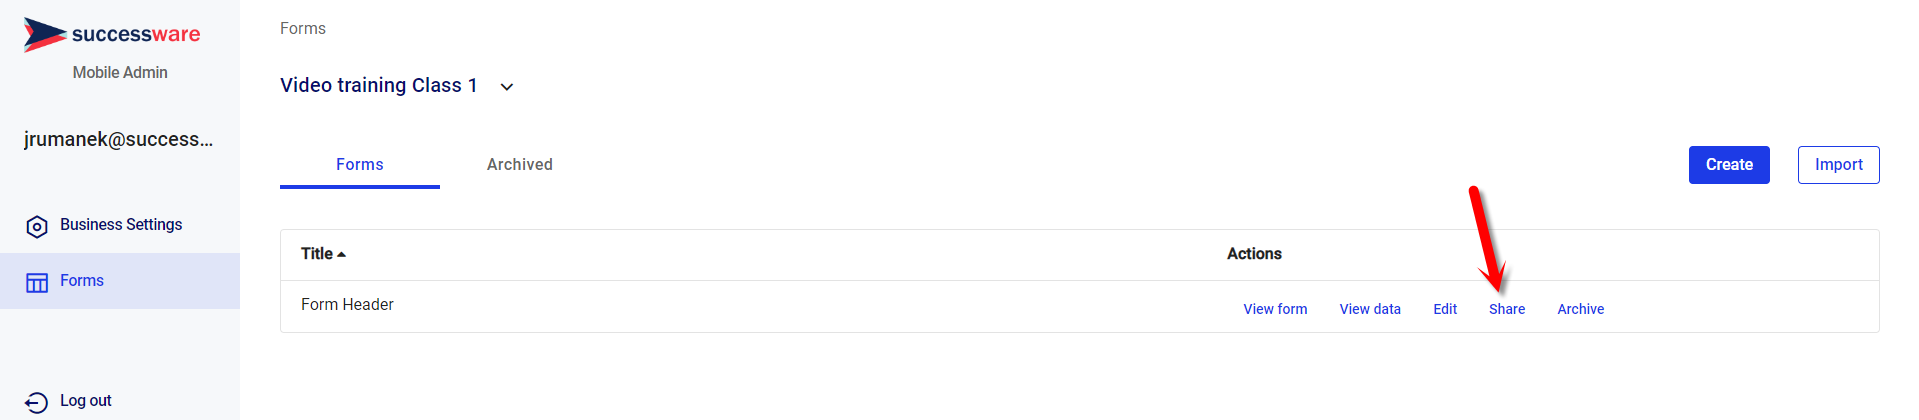Click the Log out arrow icon
Image resolution: width=1919 pixels, height=420 pixels.
click(x=37, y=402)
